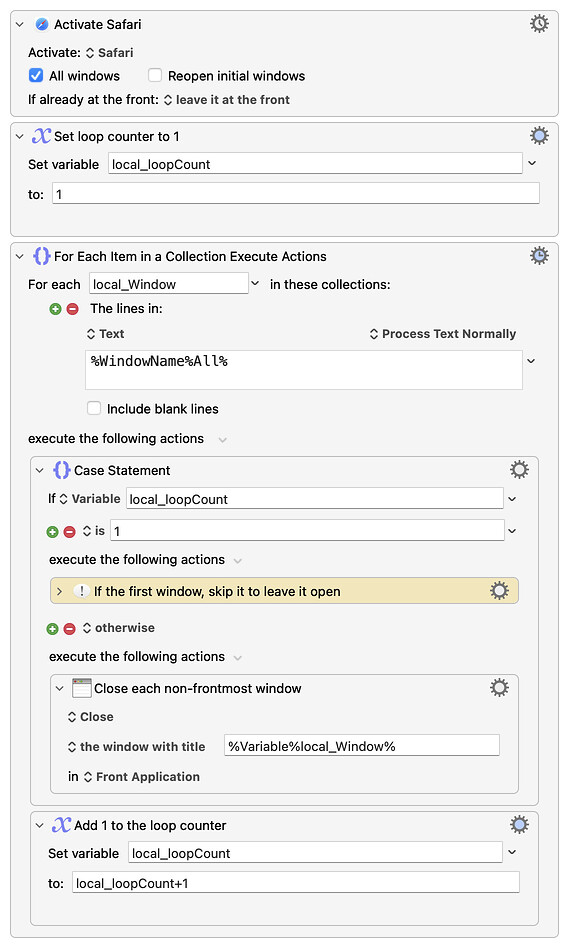
Task: Open 'leave it at the front' popup
Action: coord(227,100)
